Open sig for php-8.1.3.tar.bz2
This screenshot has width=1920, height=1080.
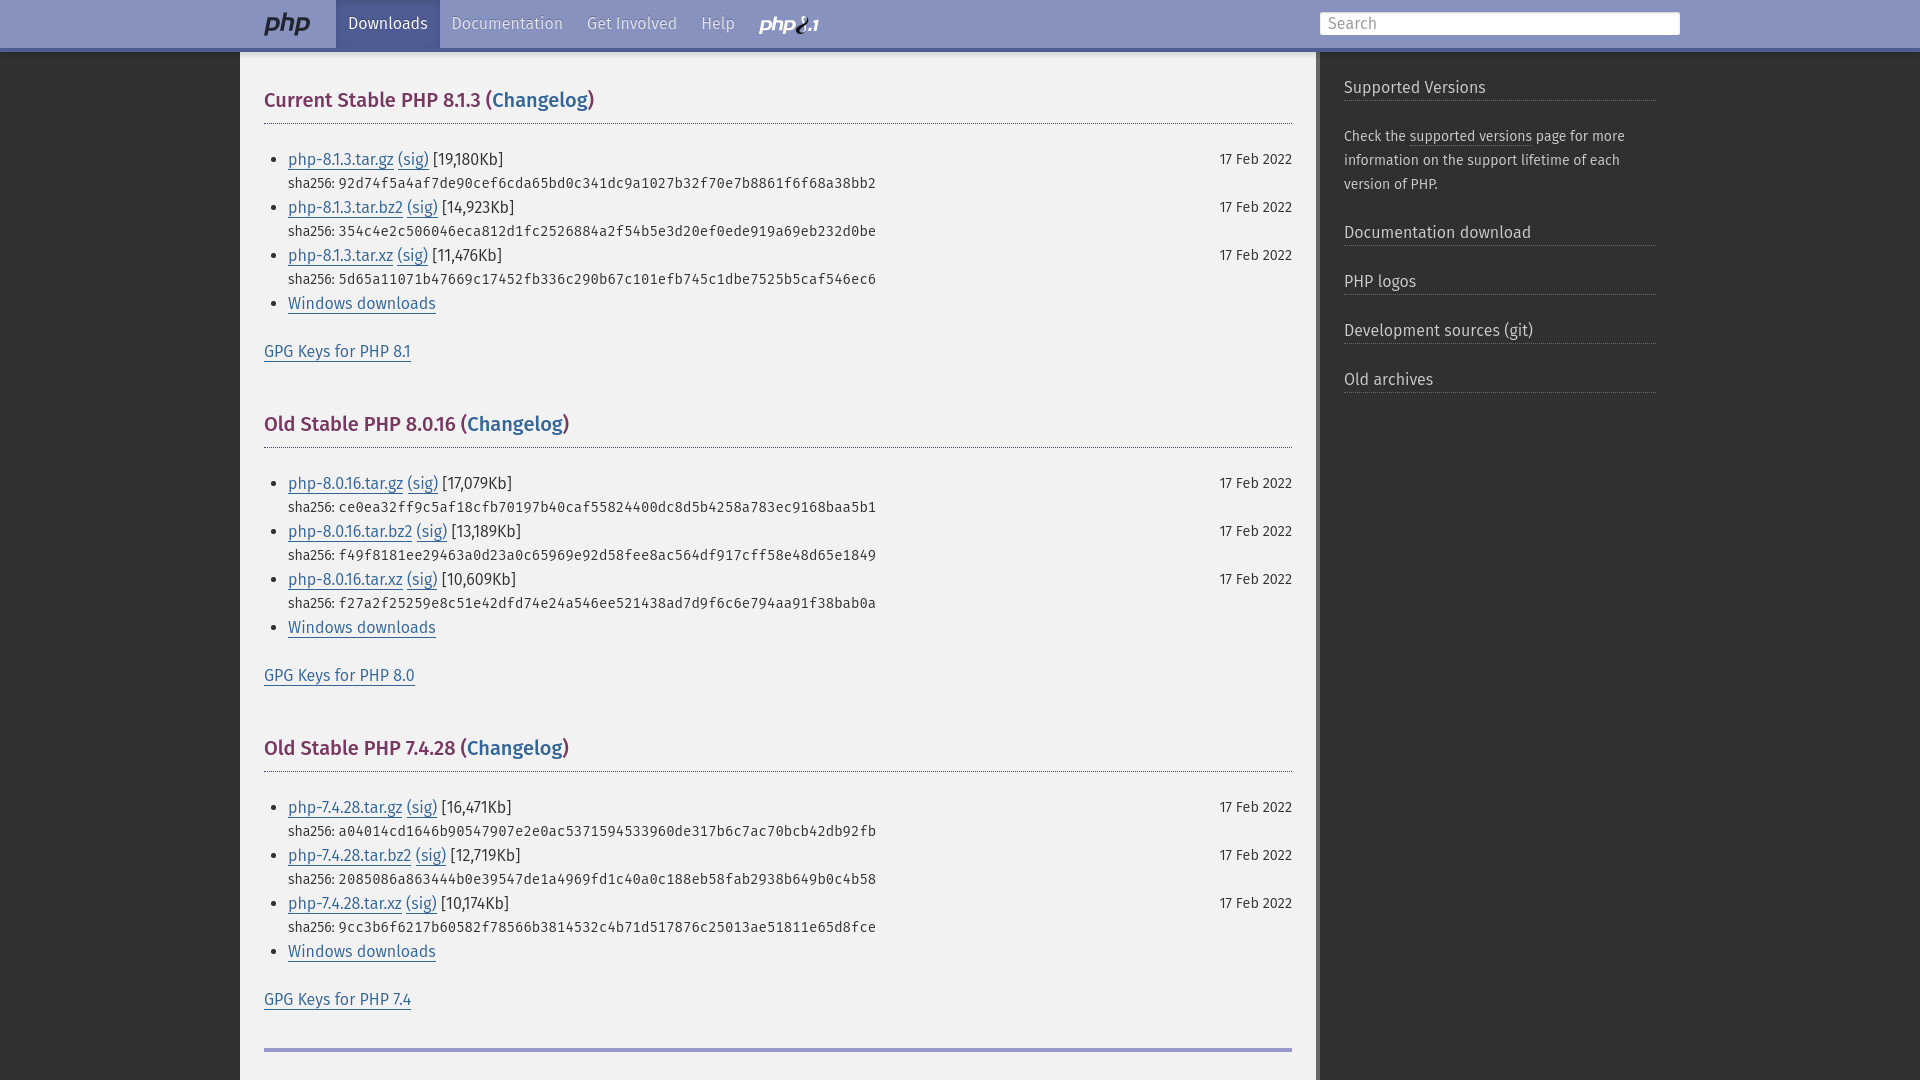(x=422, y=208)
